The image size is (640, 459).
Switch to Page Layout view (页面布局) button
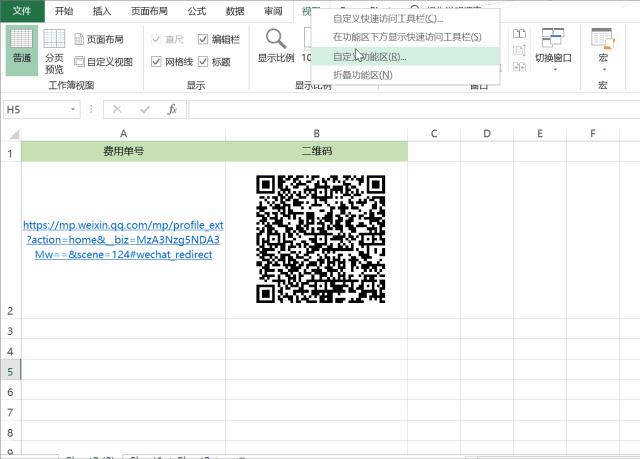click(x=99, y=40)
